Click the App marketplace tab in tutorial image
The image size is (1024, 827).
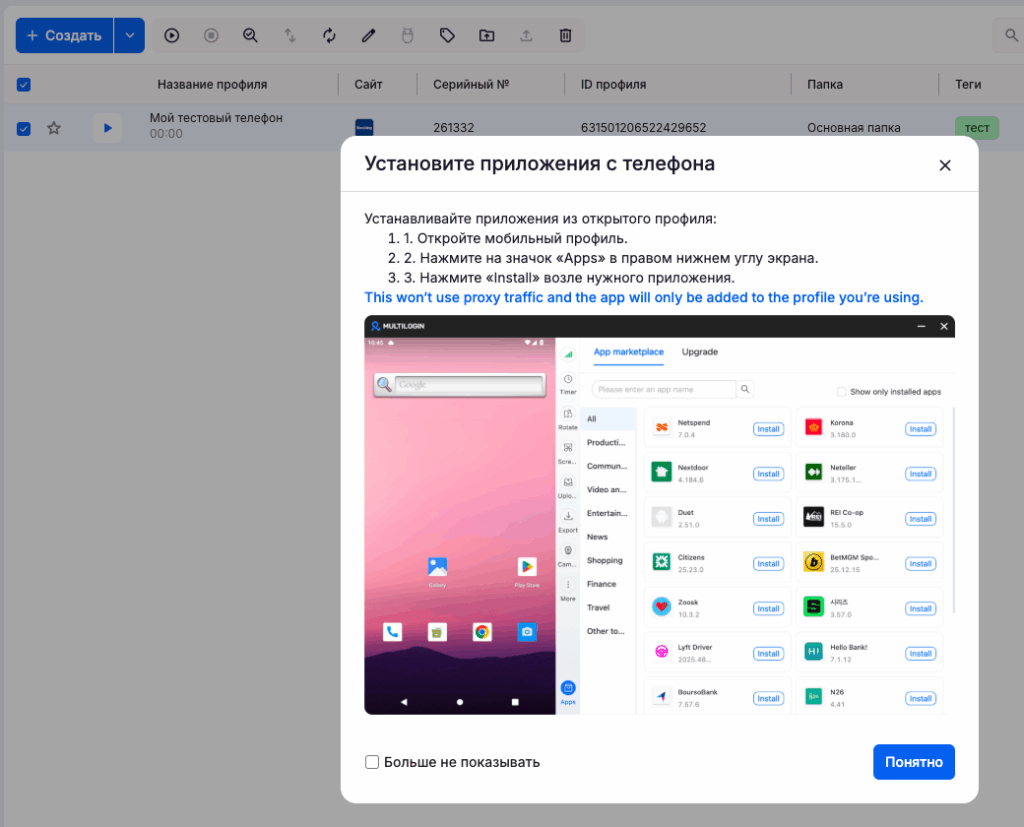pyautogui.click(x=628, y=351)
